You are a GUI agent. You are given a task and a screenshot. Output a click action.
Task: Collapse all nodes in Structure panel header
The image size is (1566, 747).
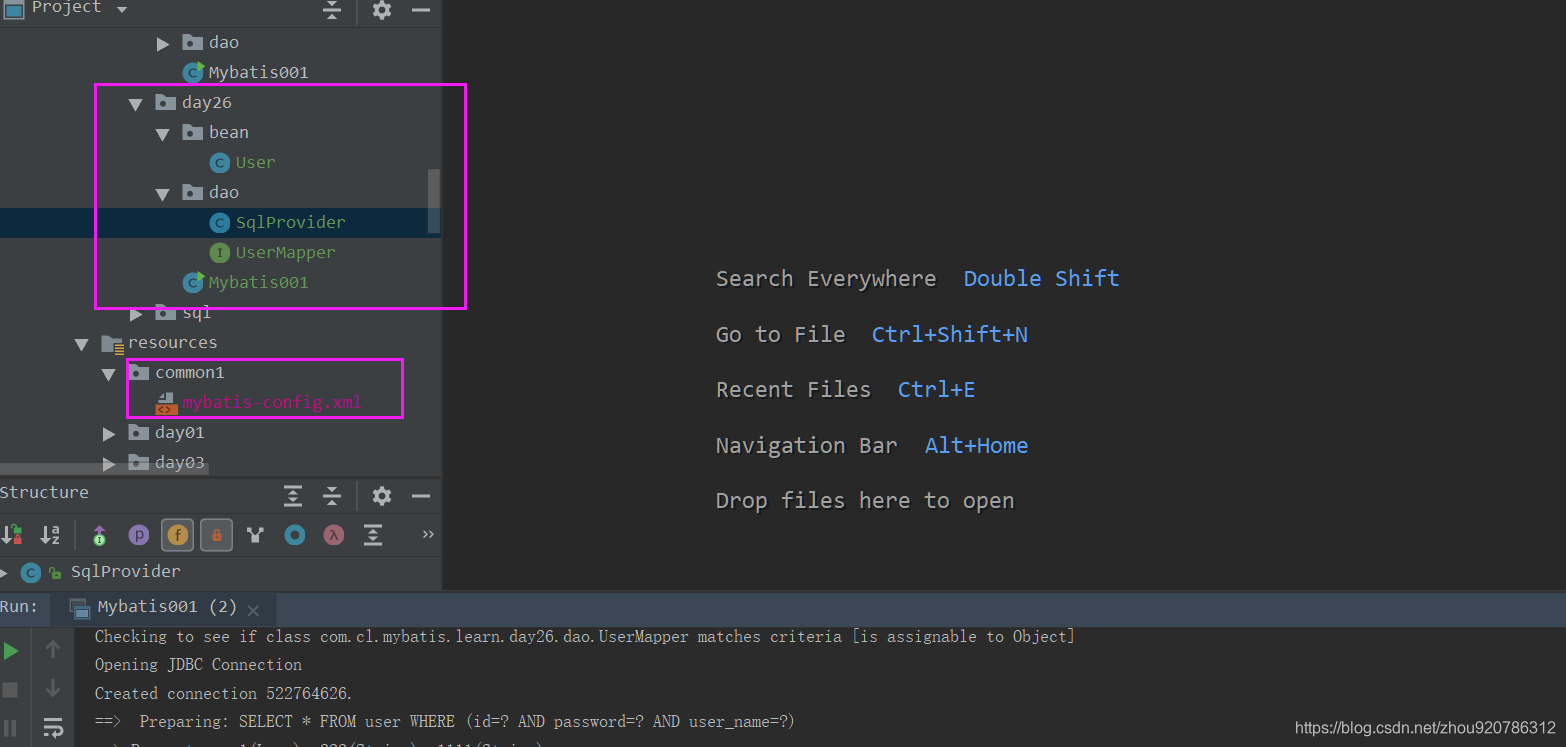(x=332, y=496)
